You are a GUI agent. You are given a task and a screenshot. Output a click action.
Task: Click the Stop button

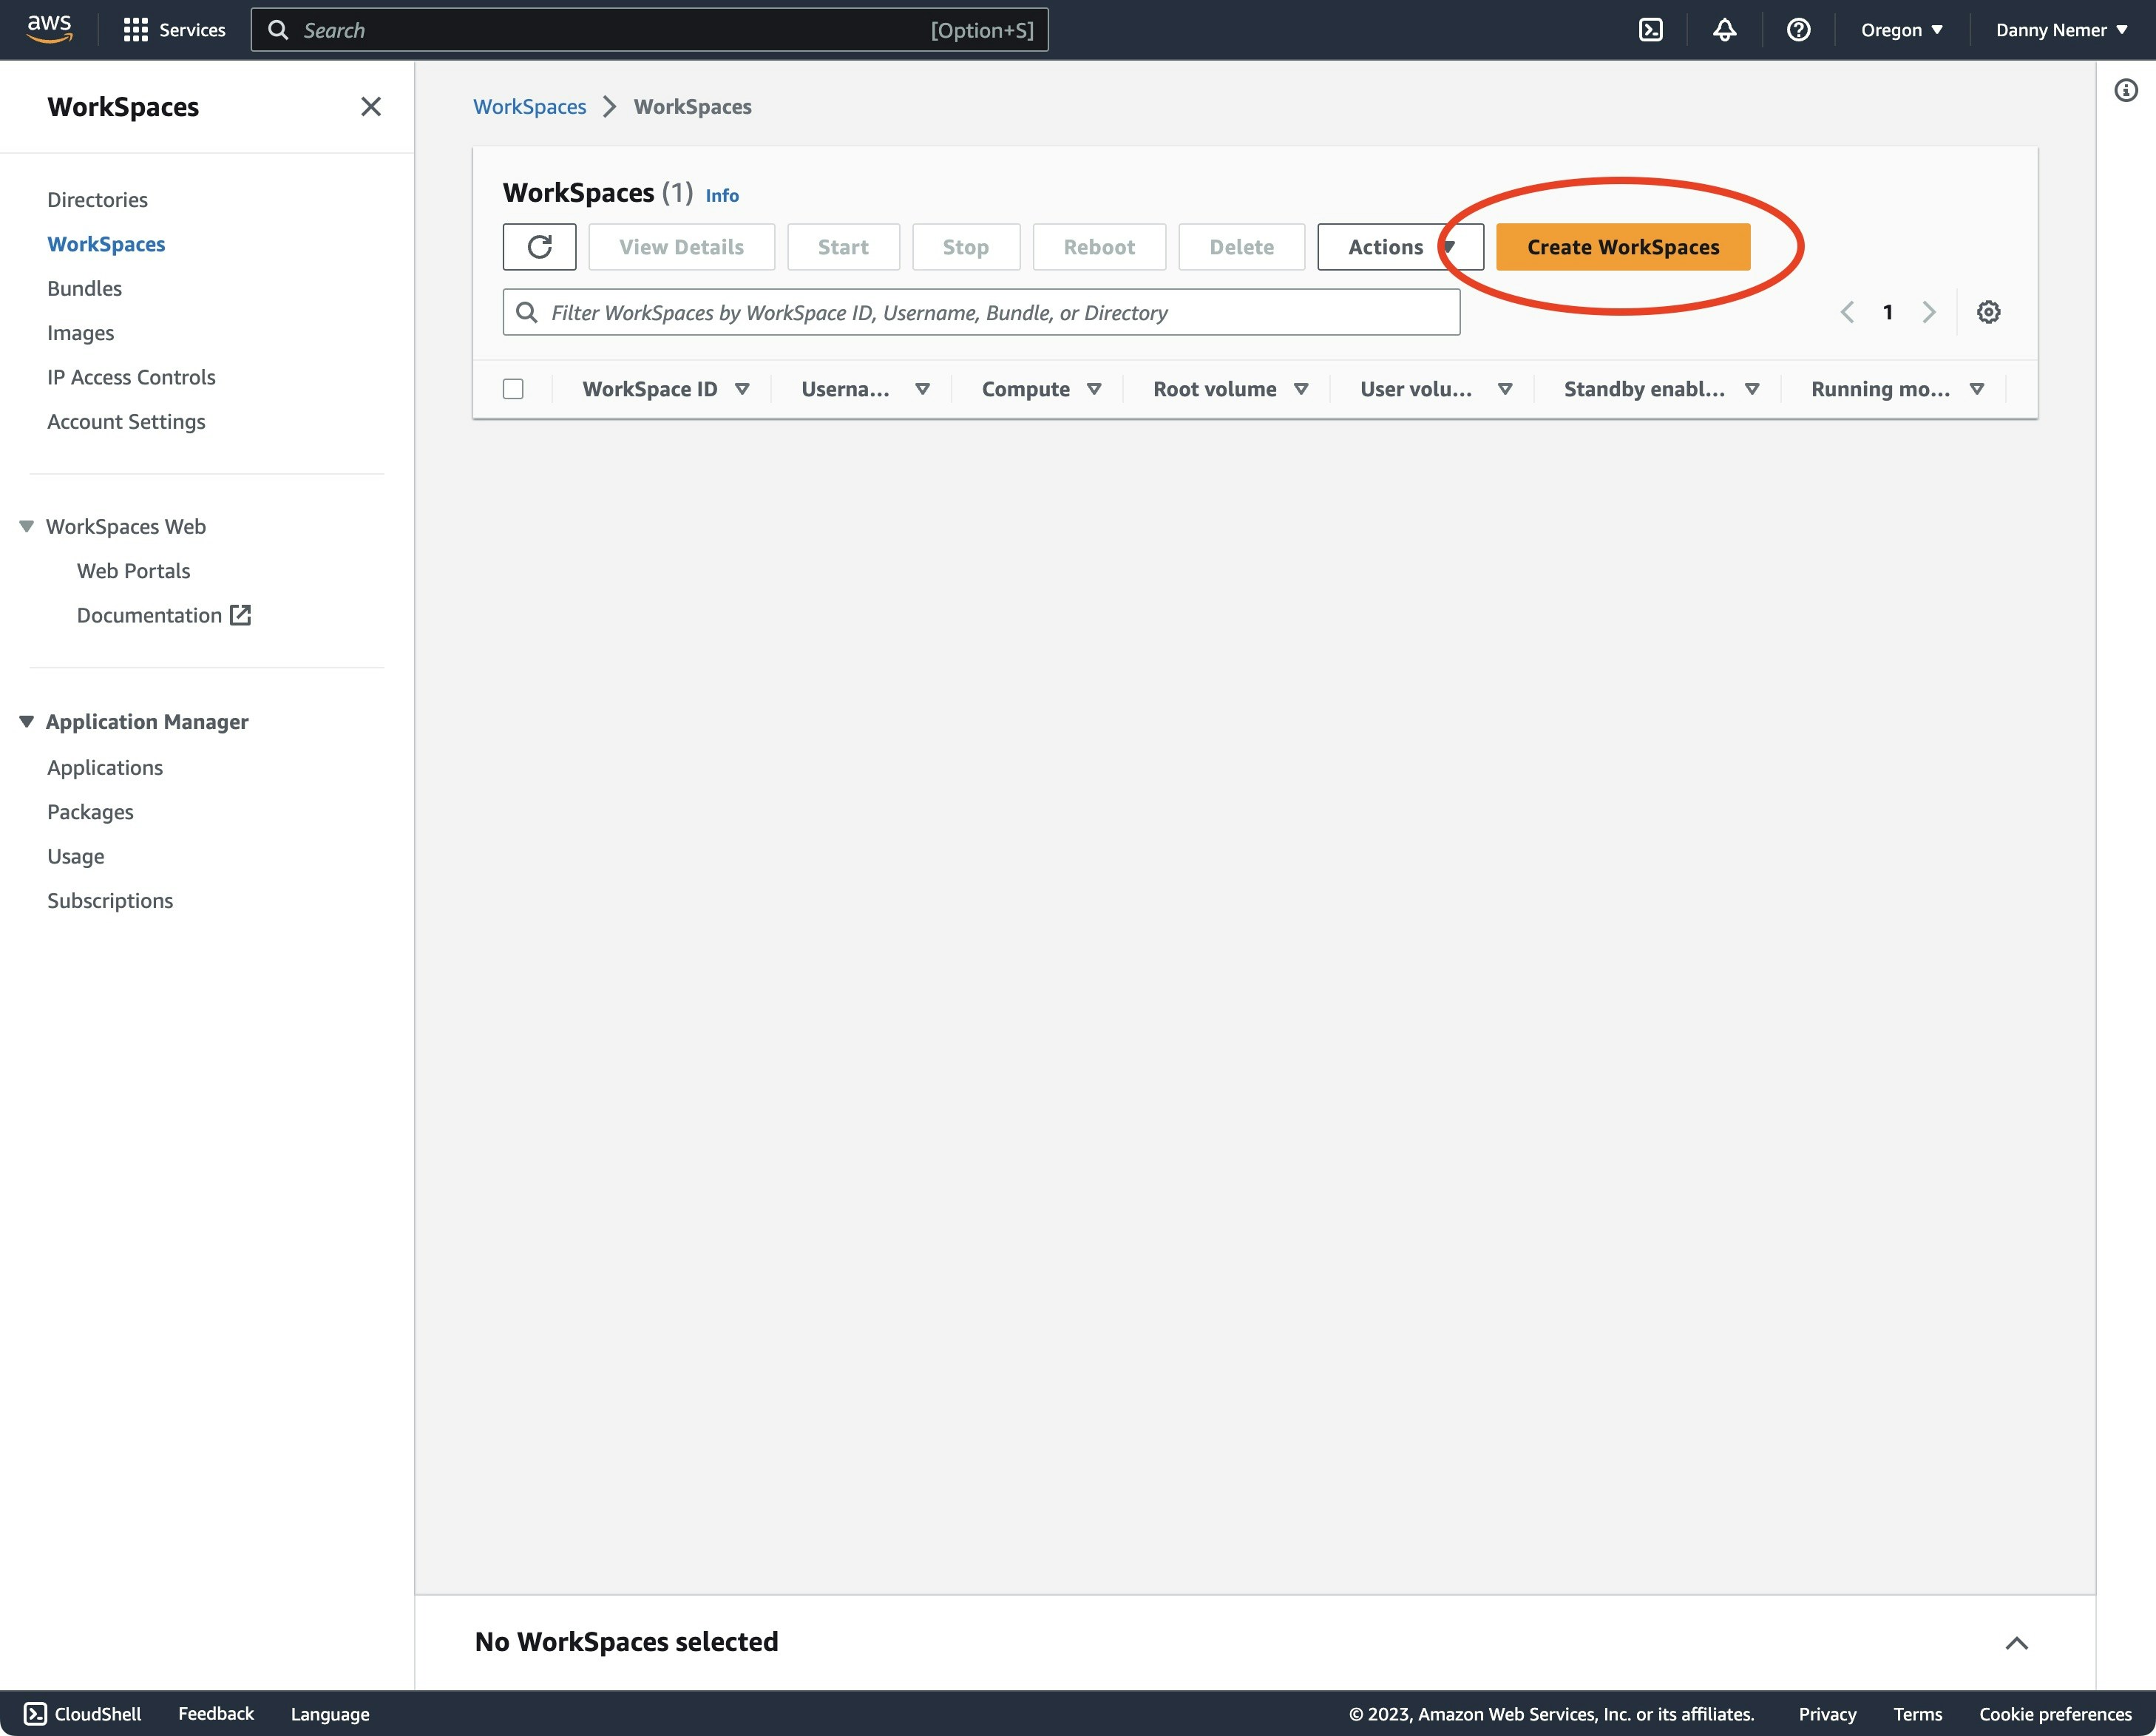click(965, 246)
